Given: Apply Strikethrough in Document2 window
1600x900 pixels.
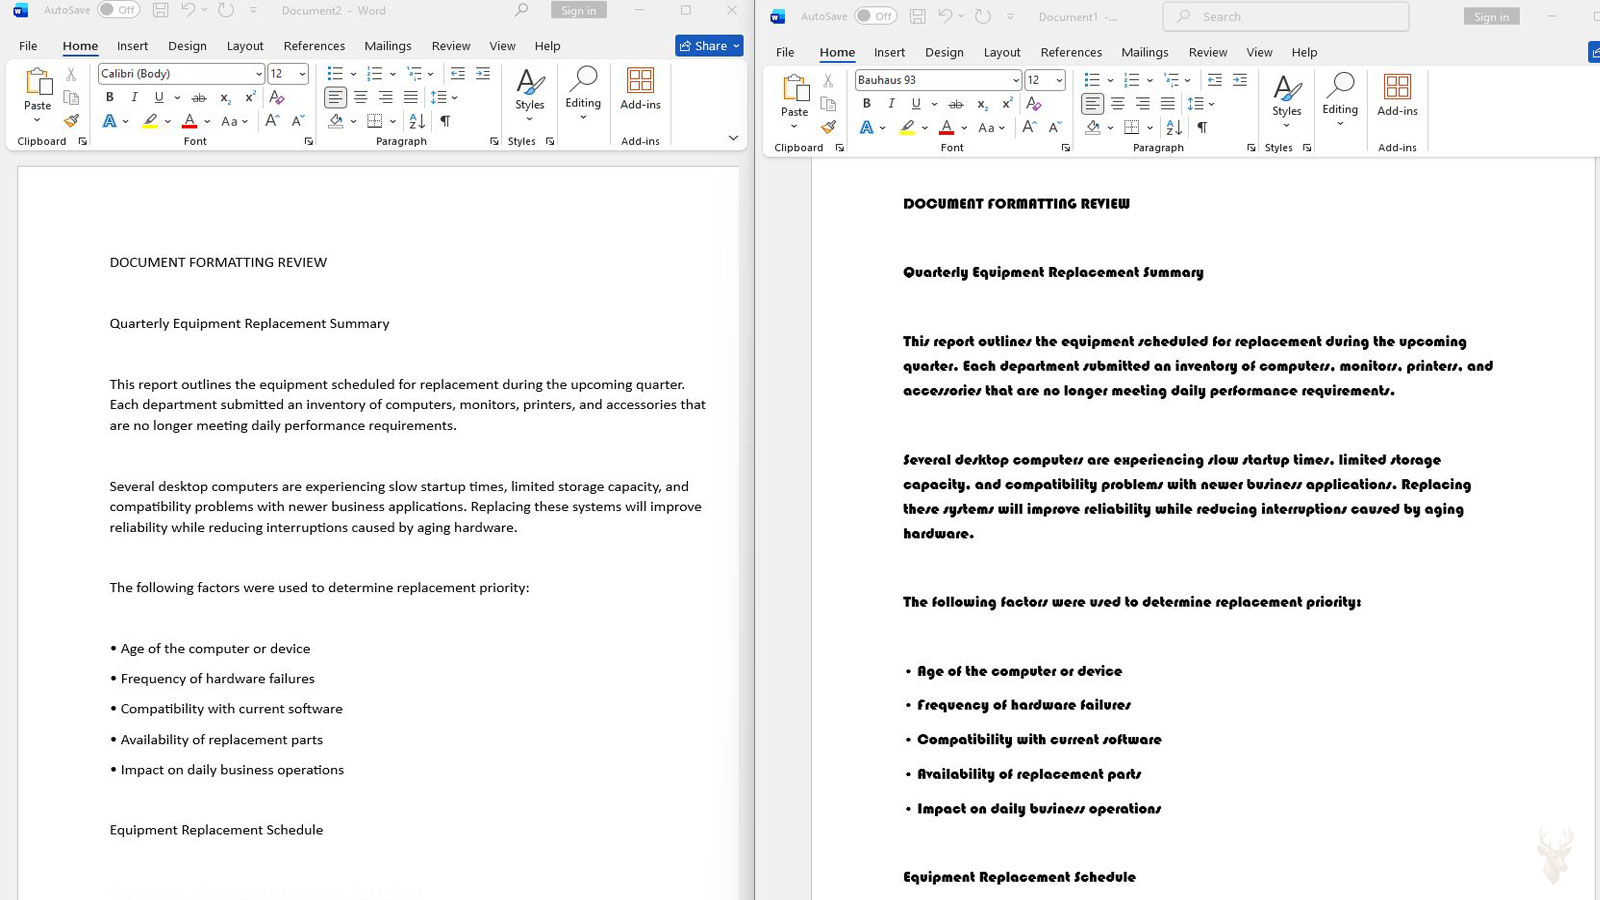Looking at the screenshot, I should [x=199, y=97].
